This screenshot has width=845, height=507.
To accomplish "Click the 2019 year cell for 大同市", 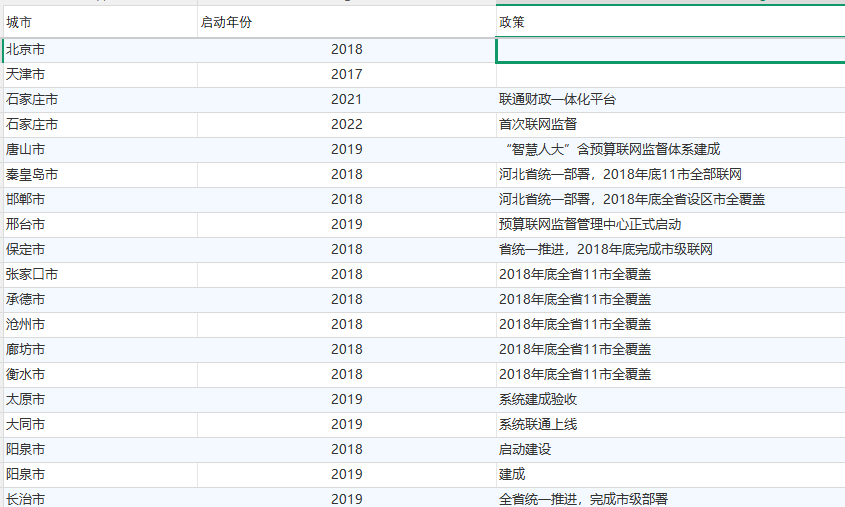I will pos(347,425).
